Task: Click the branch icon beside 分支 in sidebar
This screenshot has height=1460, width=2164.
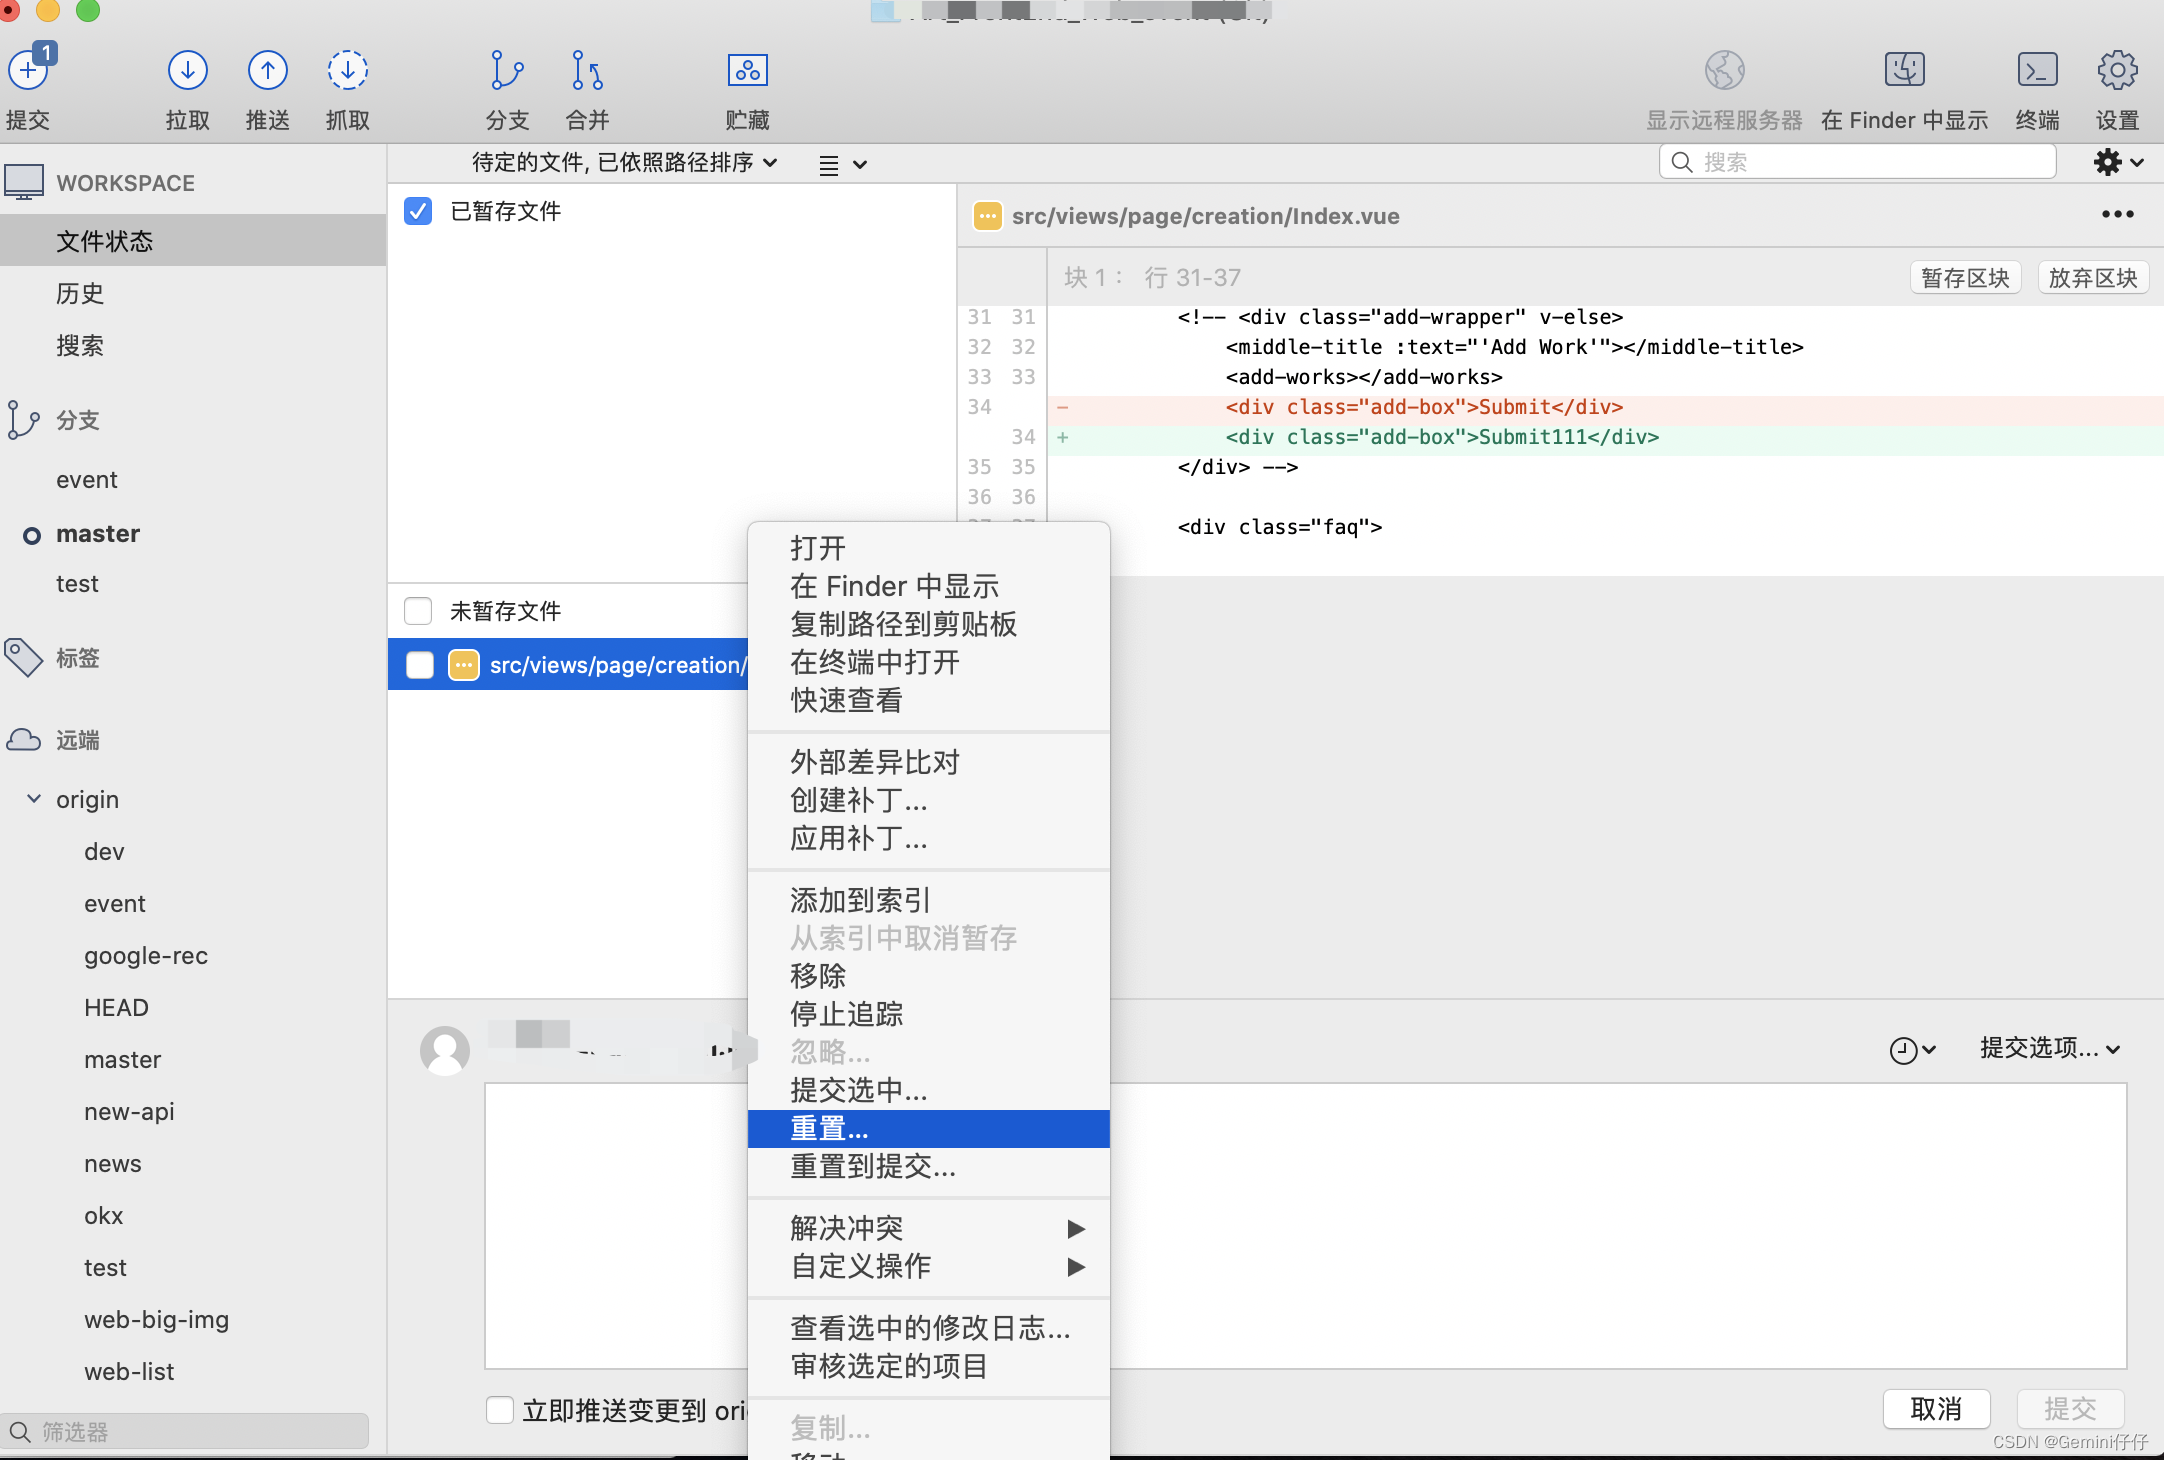Action: (22, 420)
